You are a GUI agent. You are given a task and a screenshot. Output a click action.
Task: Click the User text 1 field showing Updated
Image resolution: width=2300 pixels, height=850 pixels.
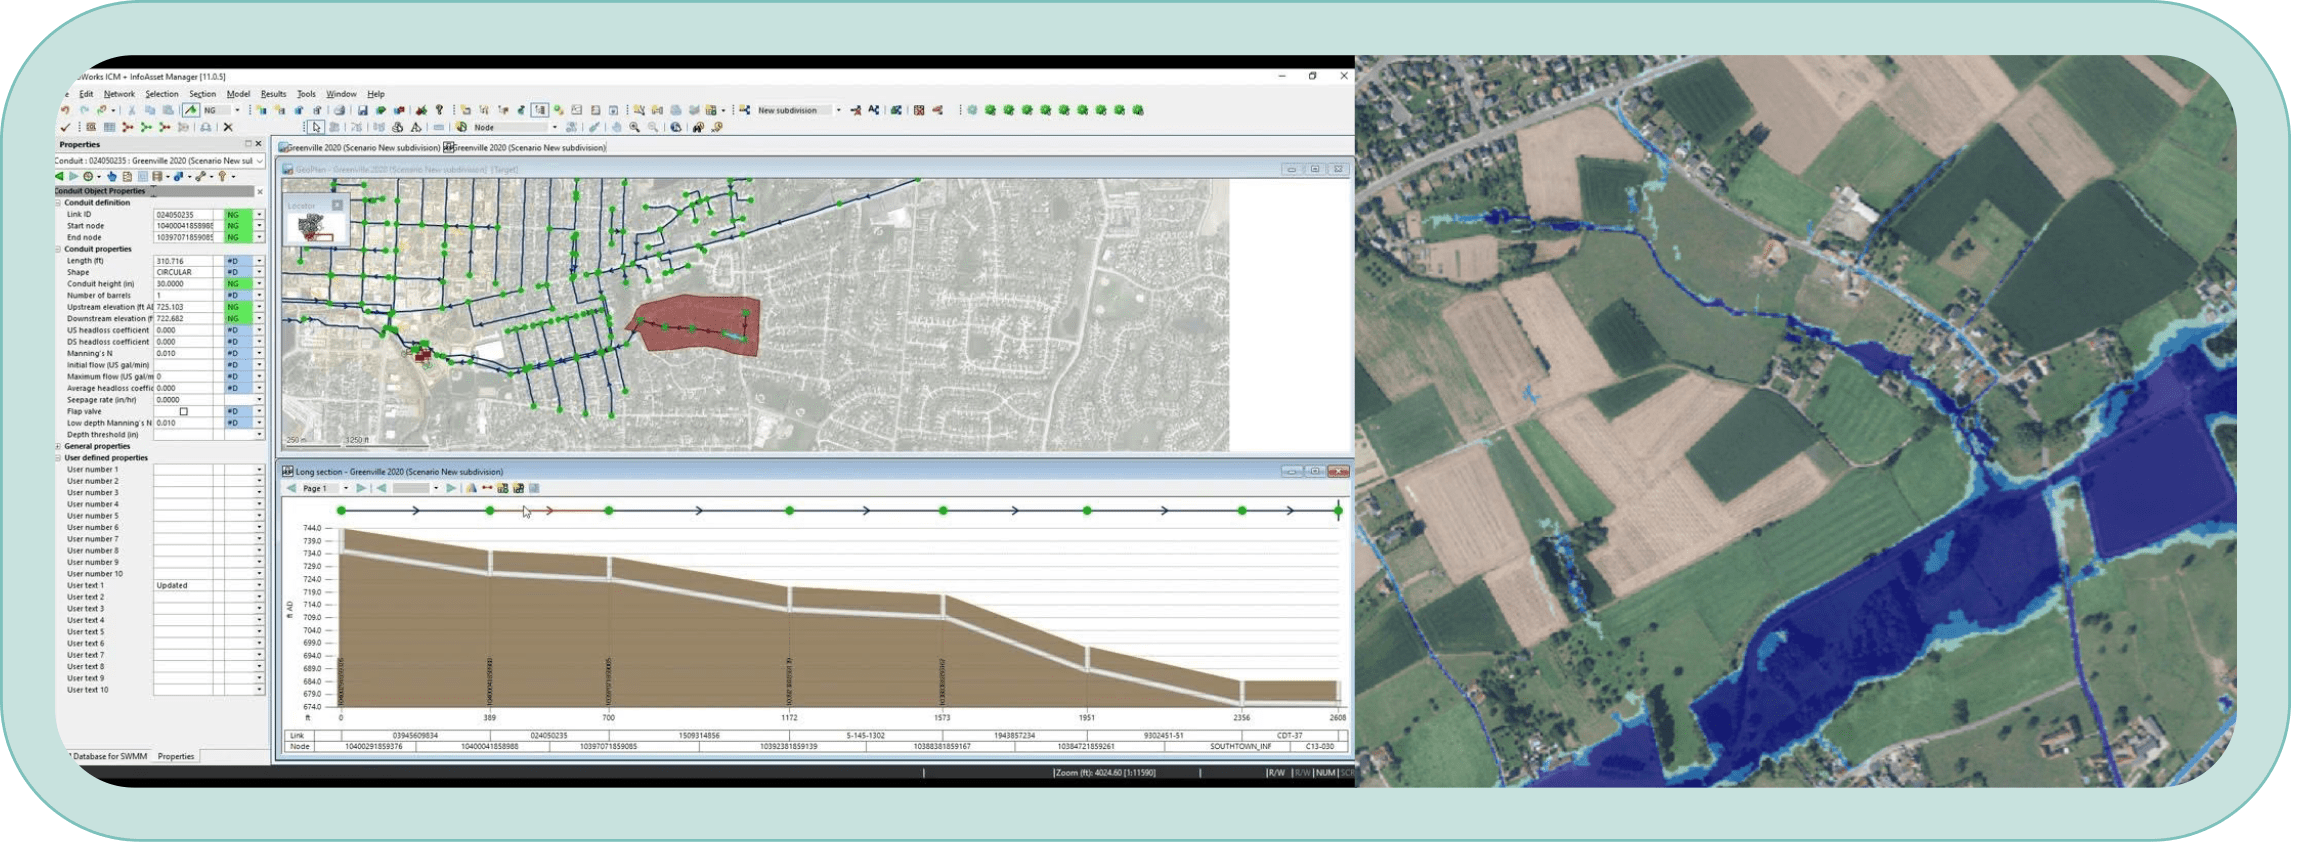[182, 586]
